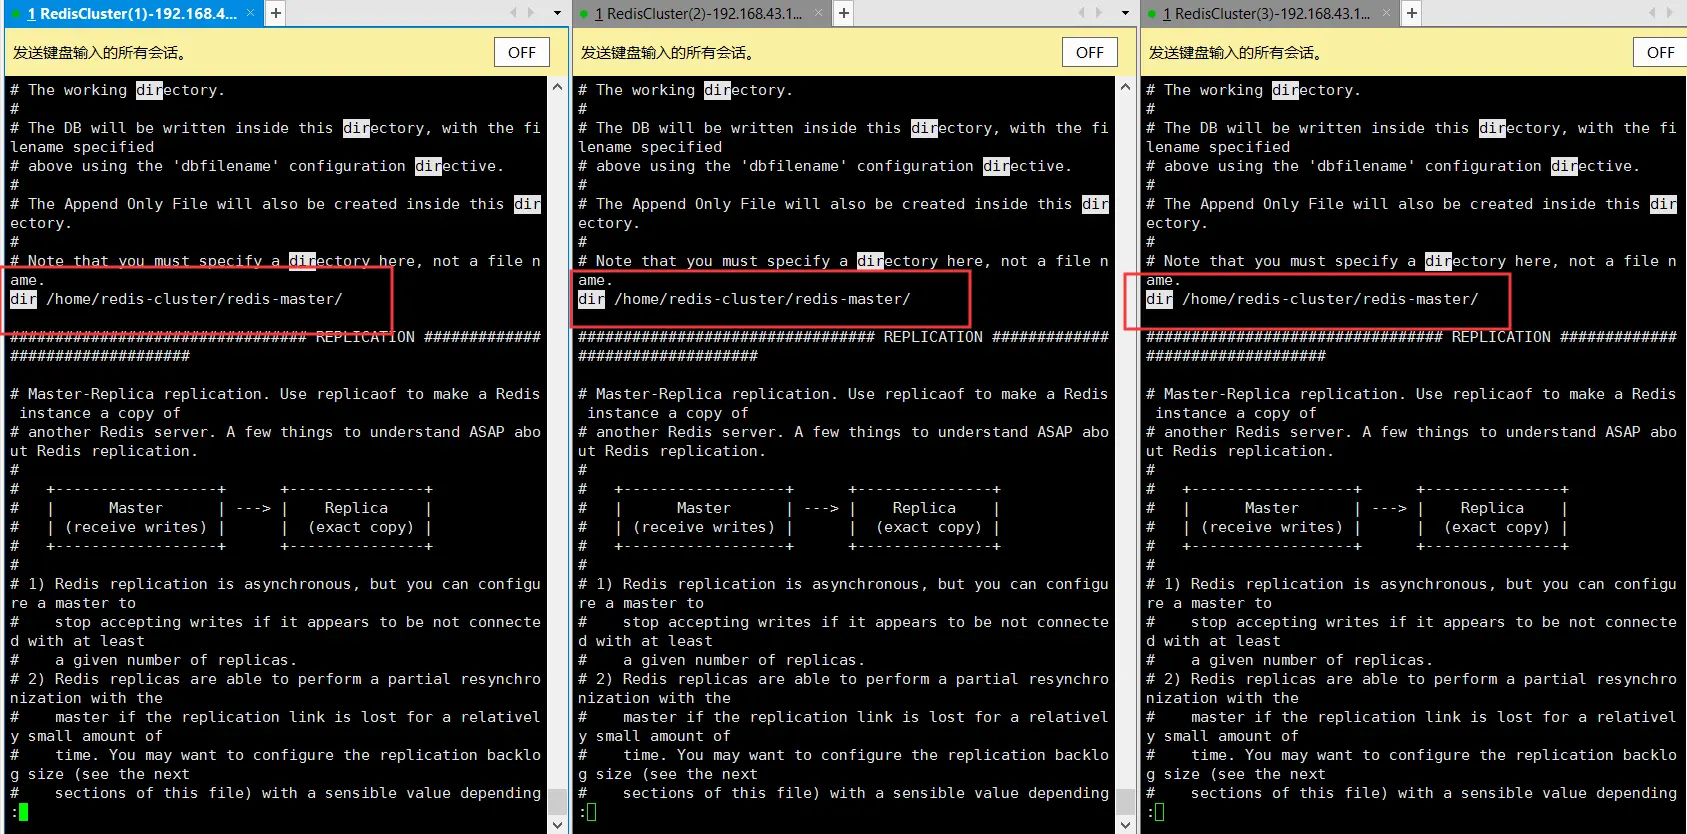Click the redis-master path in RedisCluster(1) pane
Image resolution: width=1687 pixels, height=834 pixels.
[194, 299]
